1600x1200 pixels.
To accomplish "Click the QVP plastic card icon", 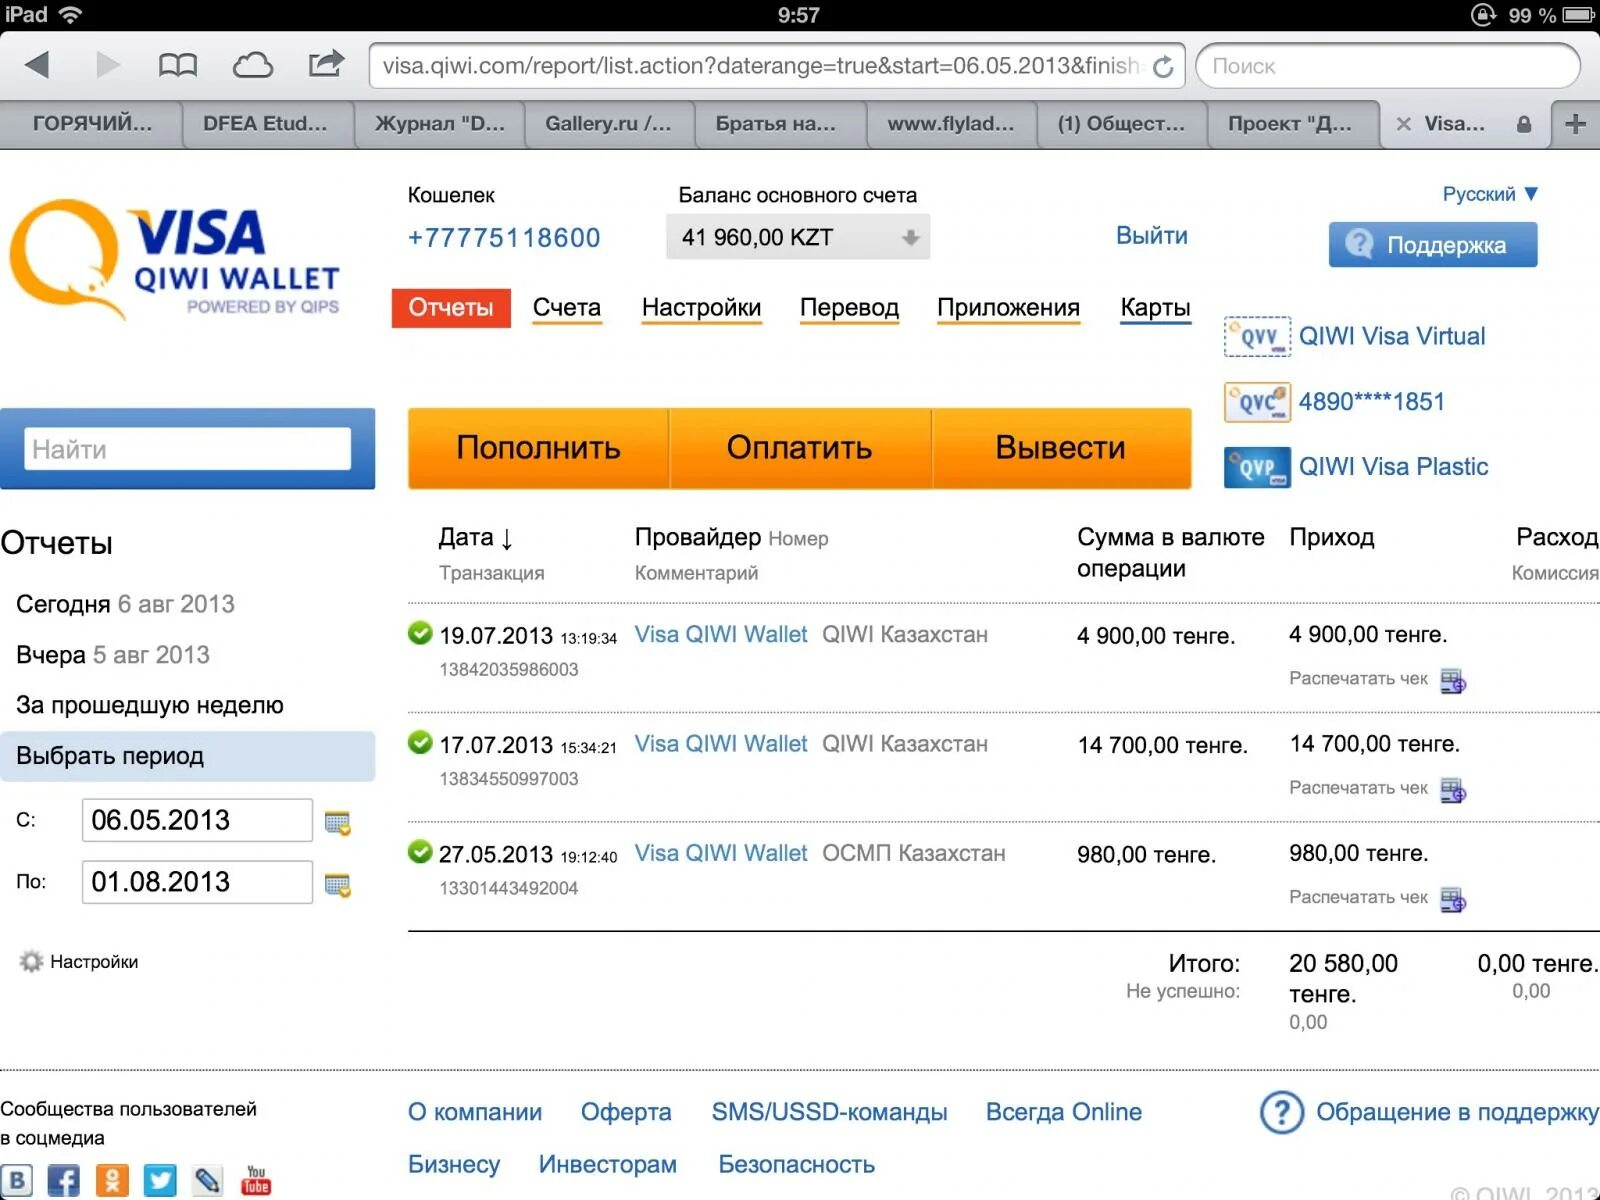I will [1257, 467].
